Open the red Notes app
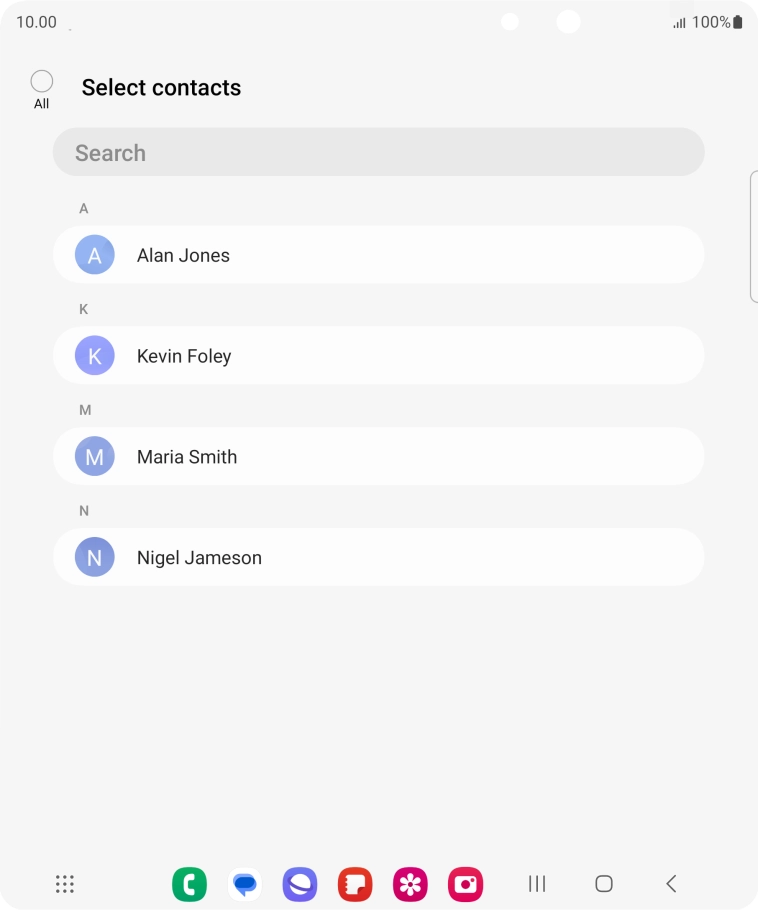The image size is (758, 910). (355, 884)
